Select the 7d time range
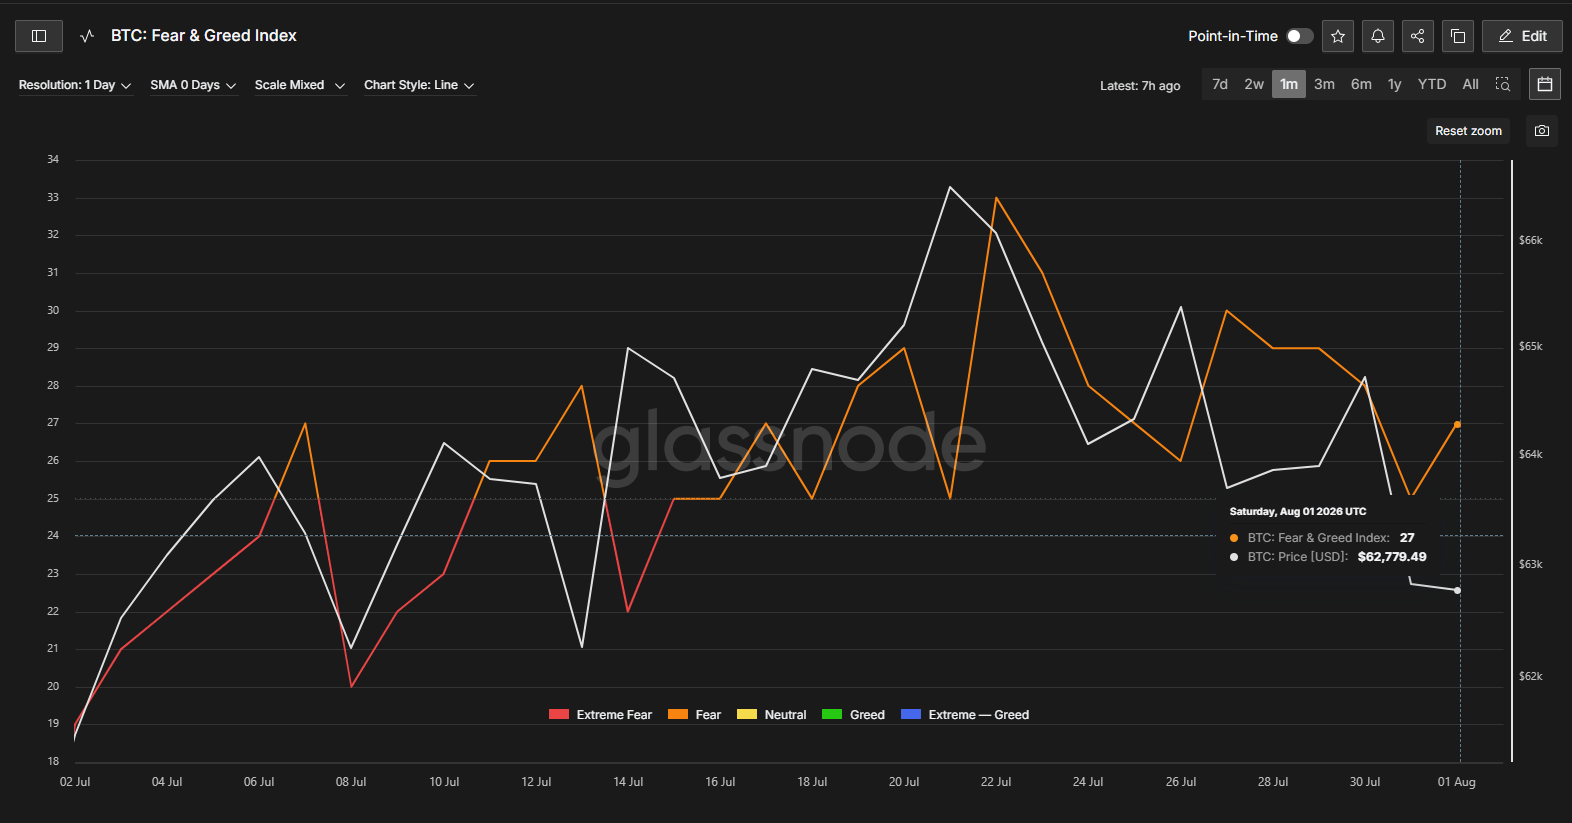 click(x=1220, y=84)
